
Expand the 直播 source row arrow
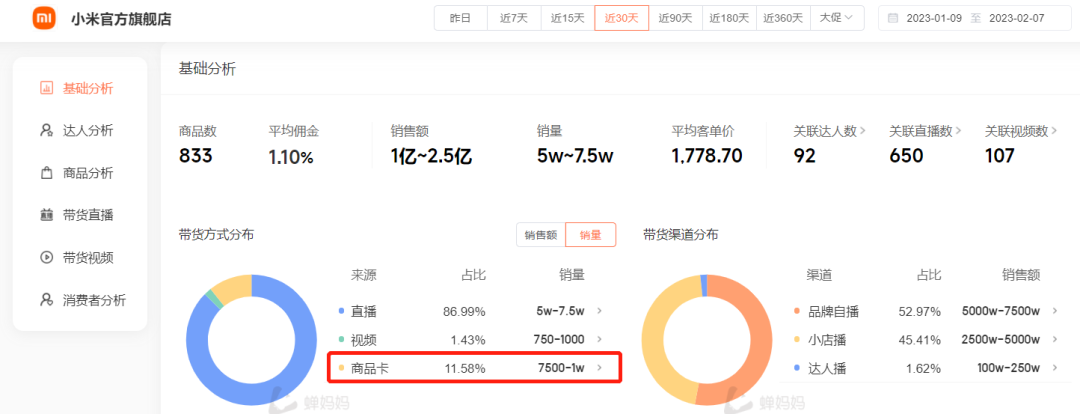(x=599, y=311)
